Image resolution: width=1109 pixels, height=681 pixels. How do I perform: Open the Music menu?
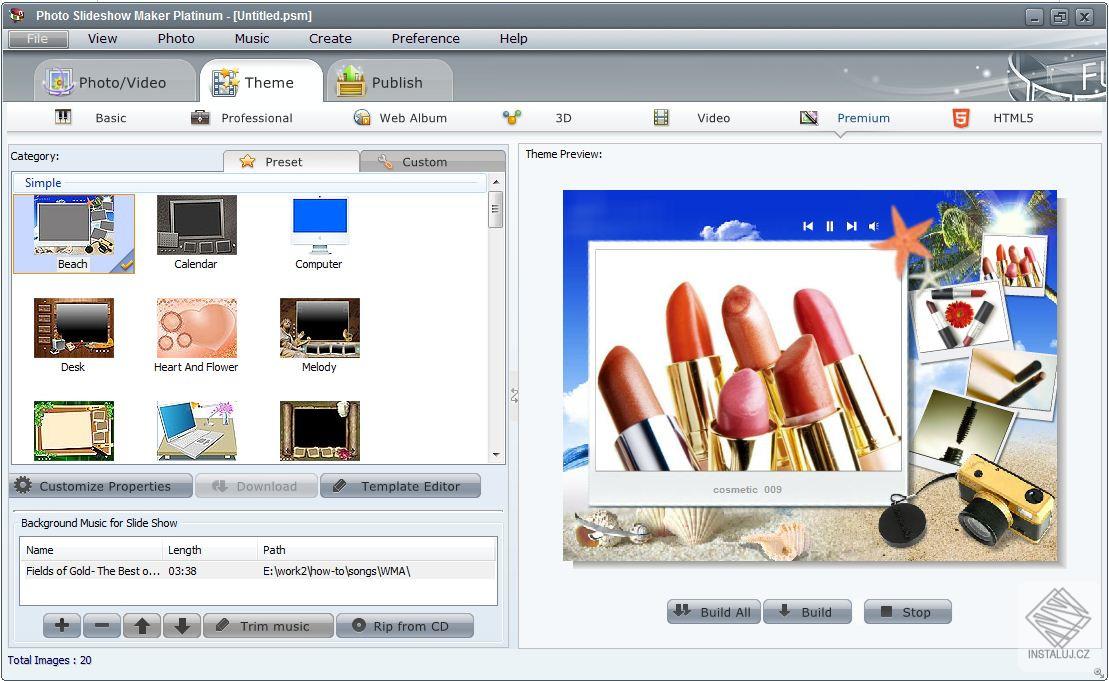(251, 38)
